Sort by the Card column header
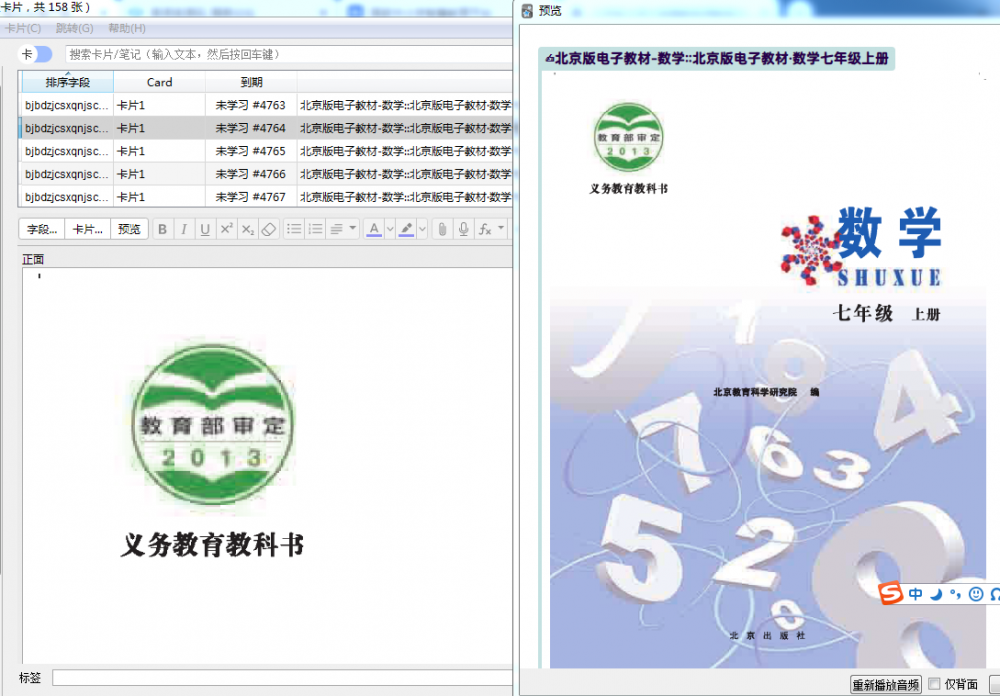This screenshot has height=696, width=1000. coord(159,82)
